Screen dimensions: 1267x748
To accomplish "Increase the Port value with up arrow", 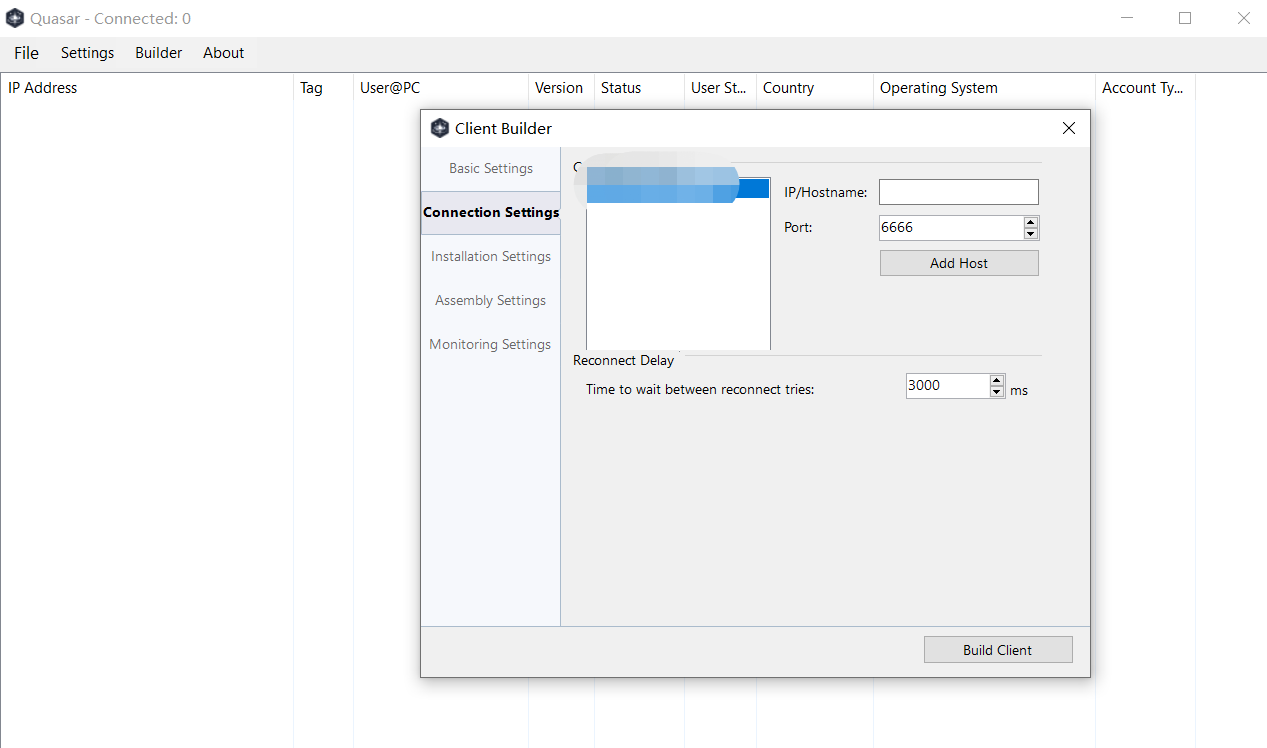I will 1031,222.
